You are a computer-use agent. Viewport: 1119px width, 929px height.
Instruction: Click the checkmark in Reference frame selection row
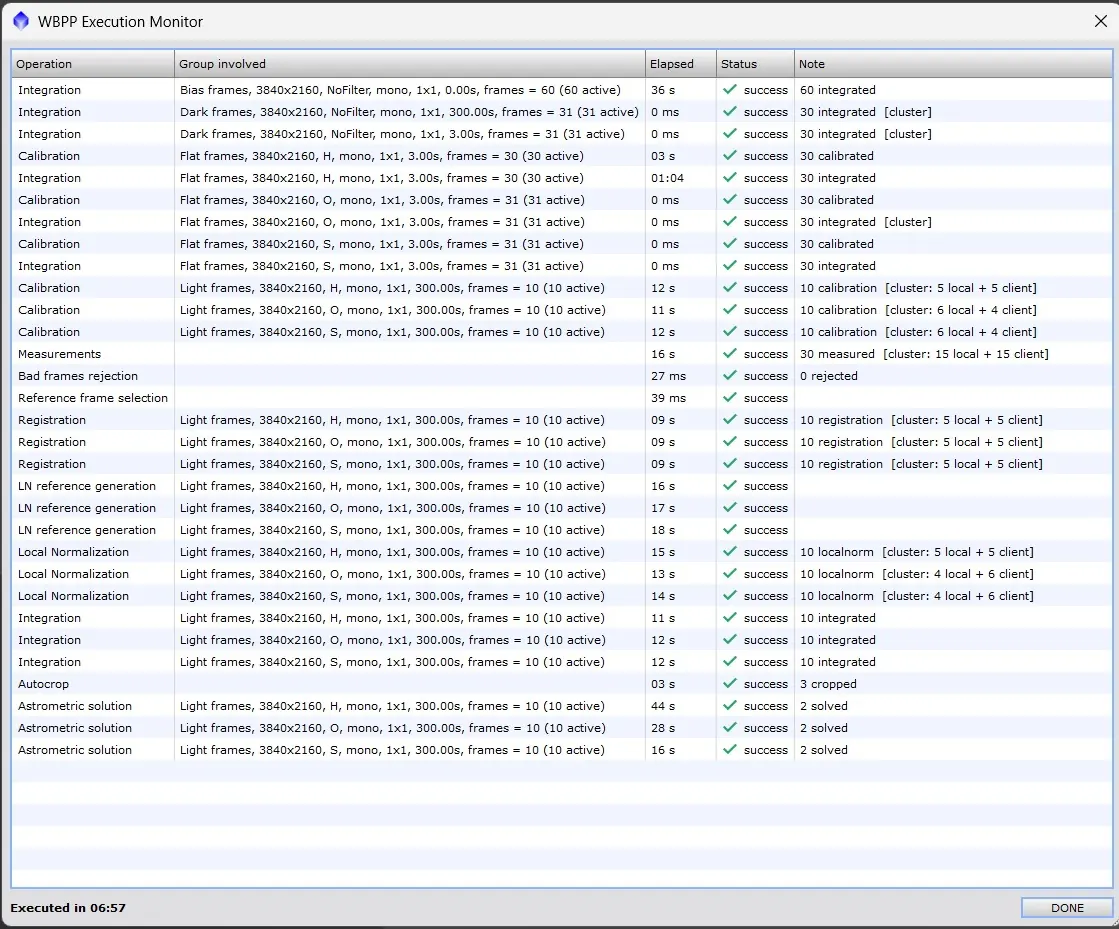click(729, 397)
